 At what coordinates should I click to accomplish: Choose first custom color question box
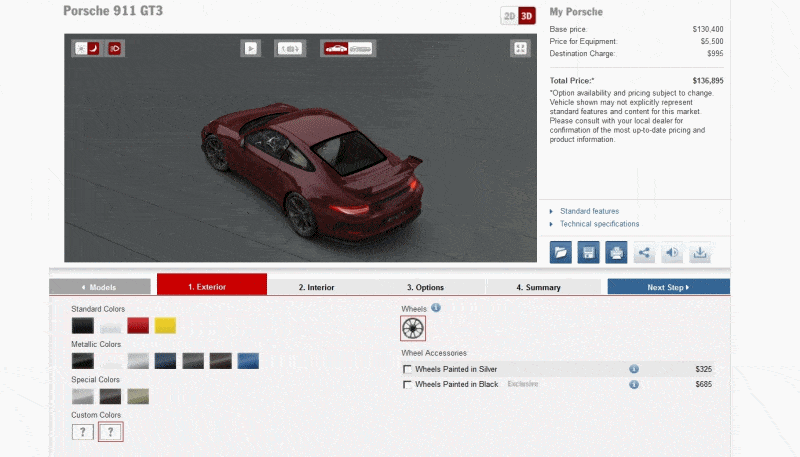83,431
